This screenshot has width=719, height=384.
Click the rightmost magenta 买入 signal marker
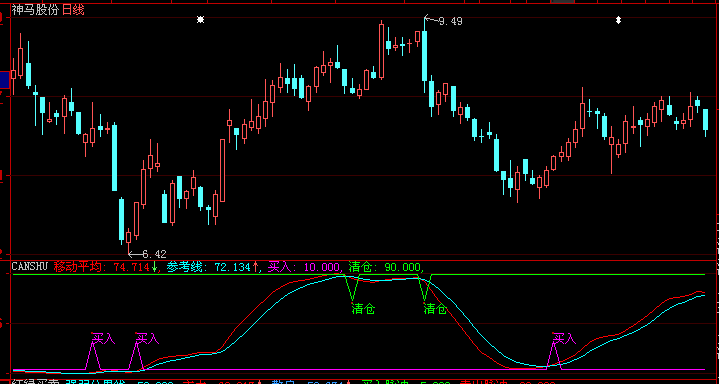pos(564,338)
